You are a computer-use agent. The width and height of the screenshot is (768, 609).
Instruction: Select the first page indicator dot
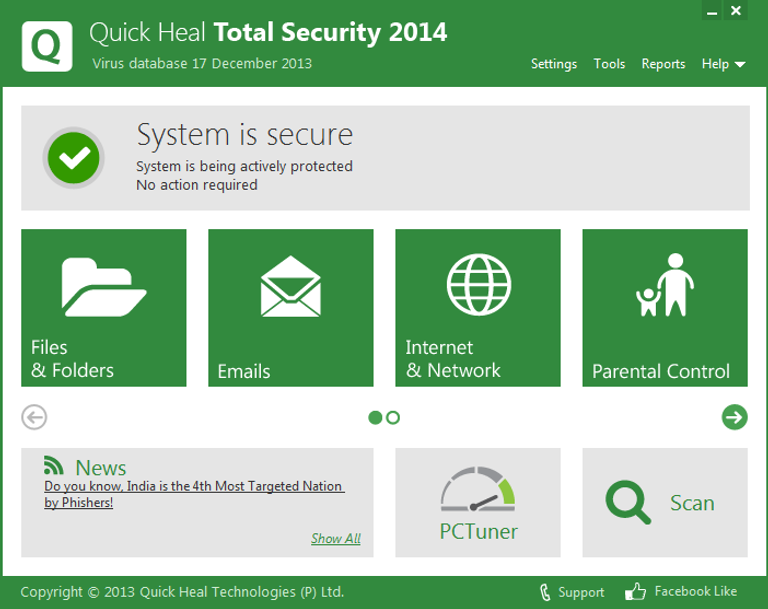[x=375, y=417]
